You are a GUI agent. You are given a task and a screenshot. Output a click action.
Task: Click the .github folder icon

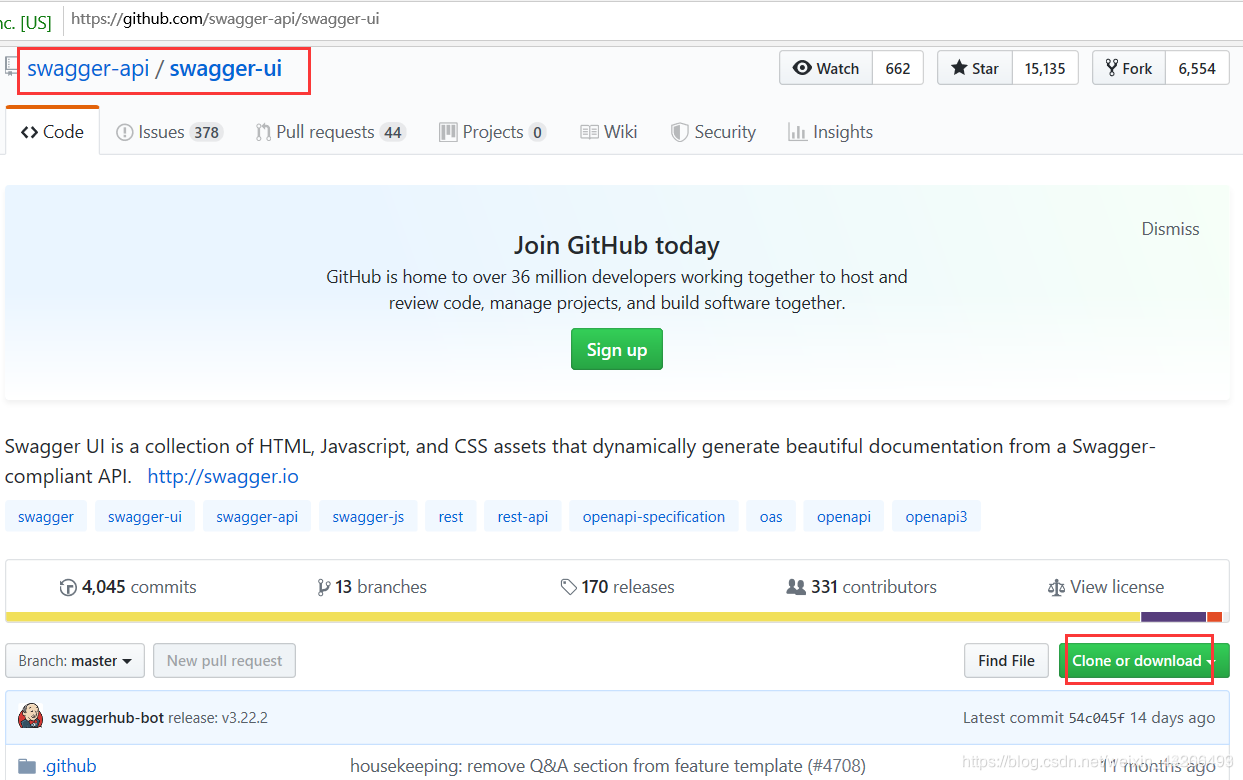[27, 767]
